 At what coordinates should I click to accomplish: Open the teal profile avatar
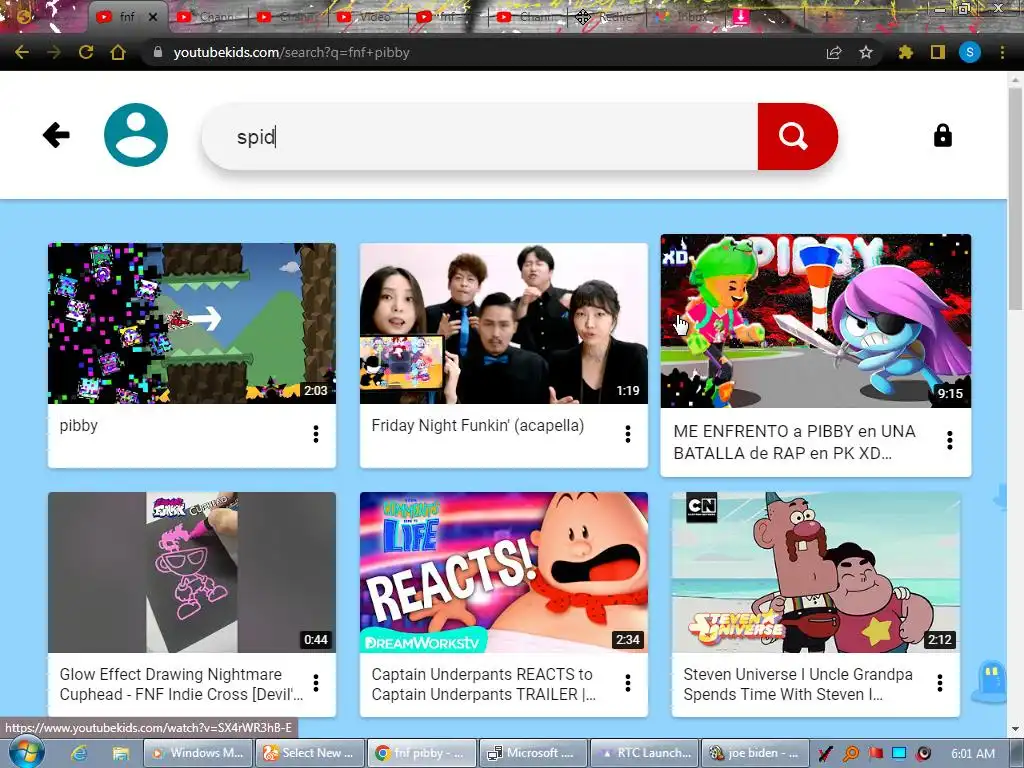(136, 135)
